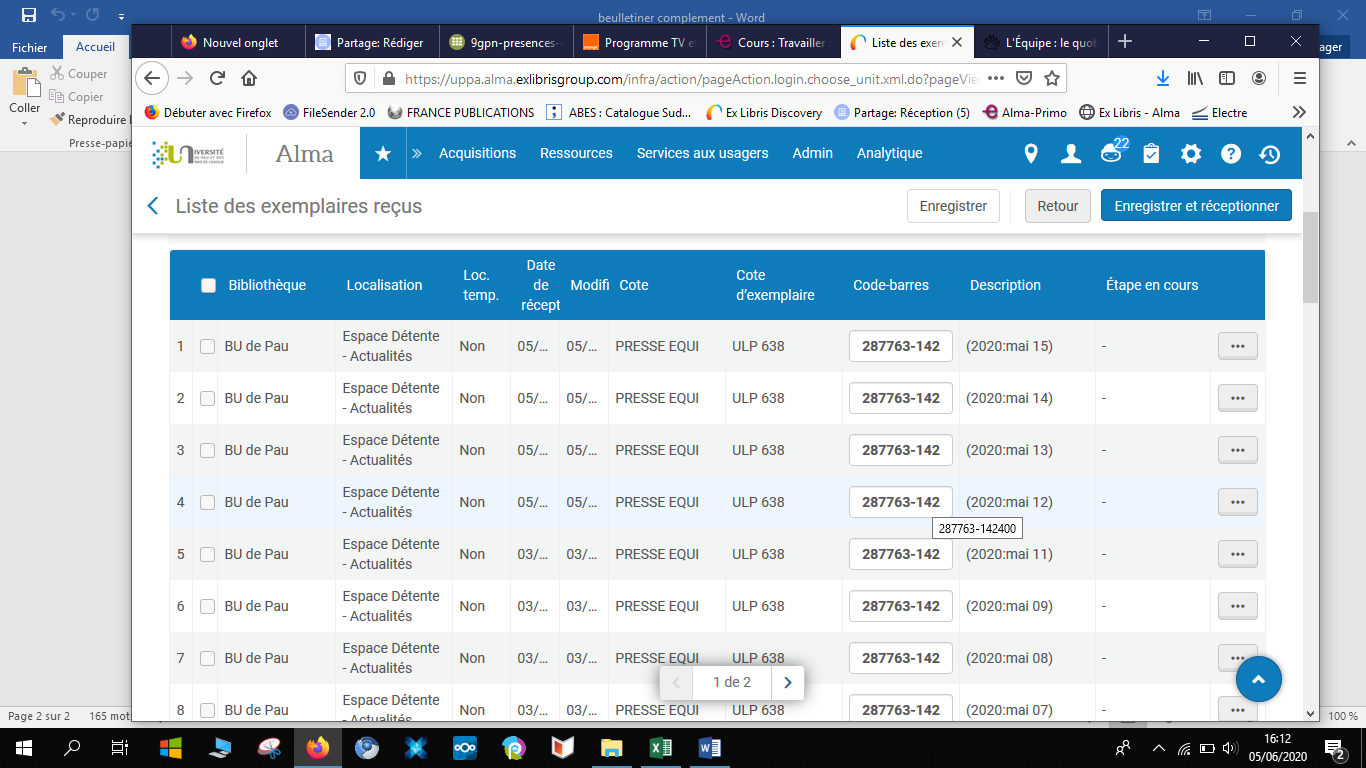Click the scroll-to-top round arrow button
1366x768 pixels.
pos(1258,679)
